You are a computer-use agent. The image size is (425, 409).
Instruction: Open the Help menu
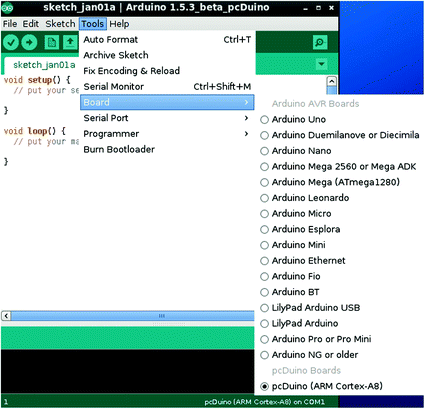click(119, 24)
